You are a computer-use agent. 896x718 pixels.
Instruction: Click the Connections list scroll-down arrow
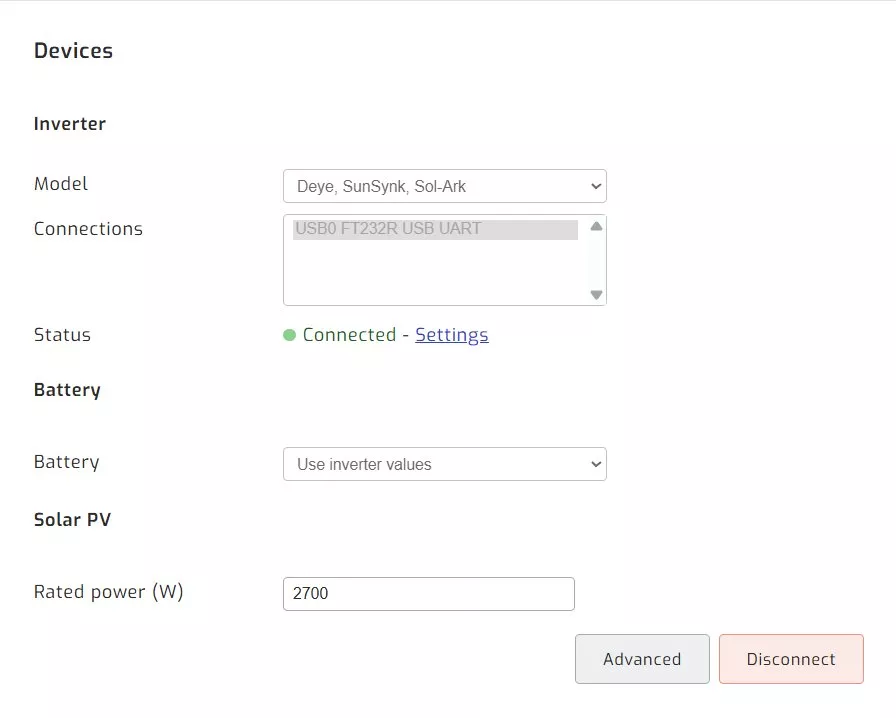pos(596,294)
